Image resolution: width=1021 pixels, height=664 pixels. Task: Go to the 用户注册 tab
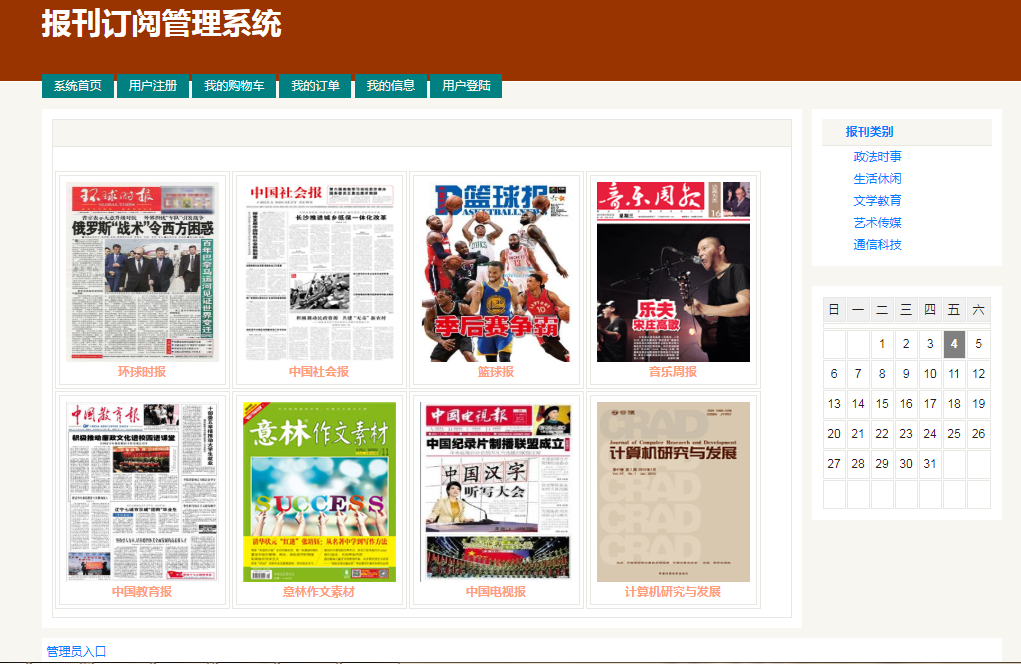(153, 86)
